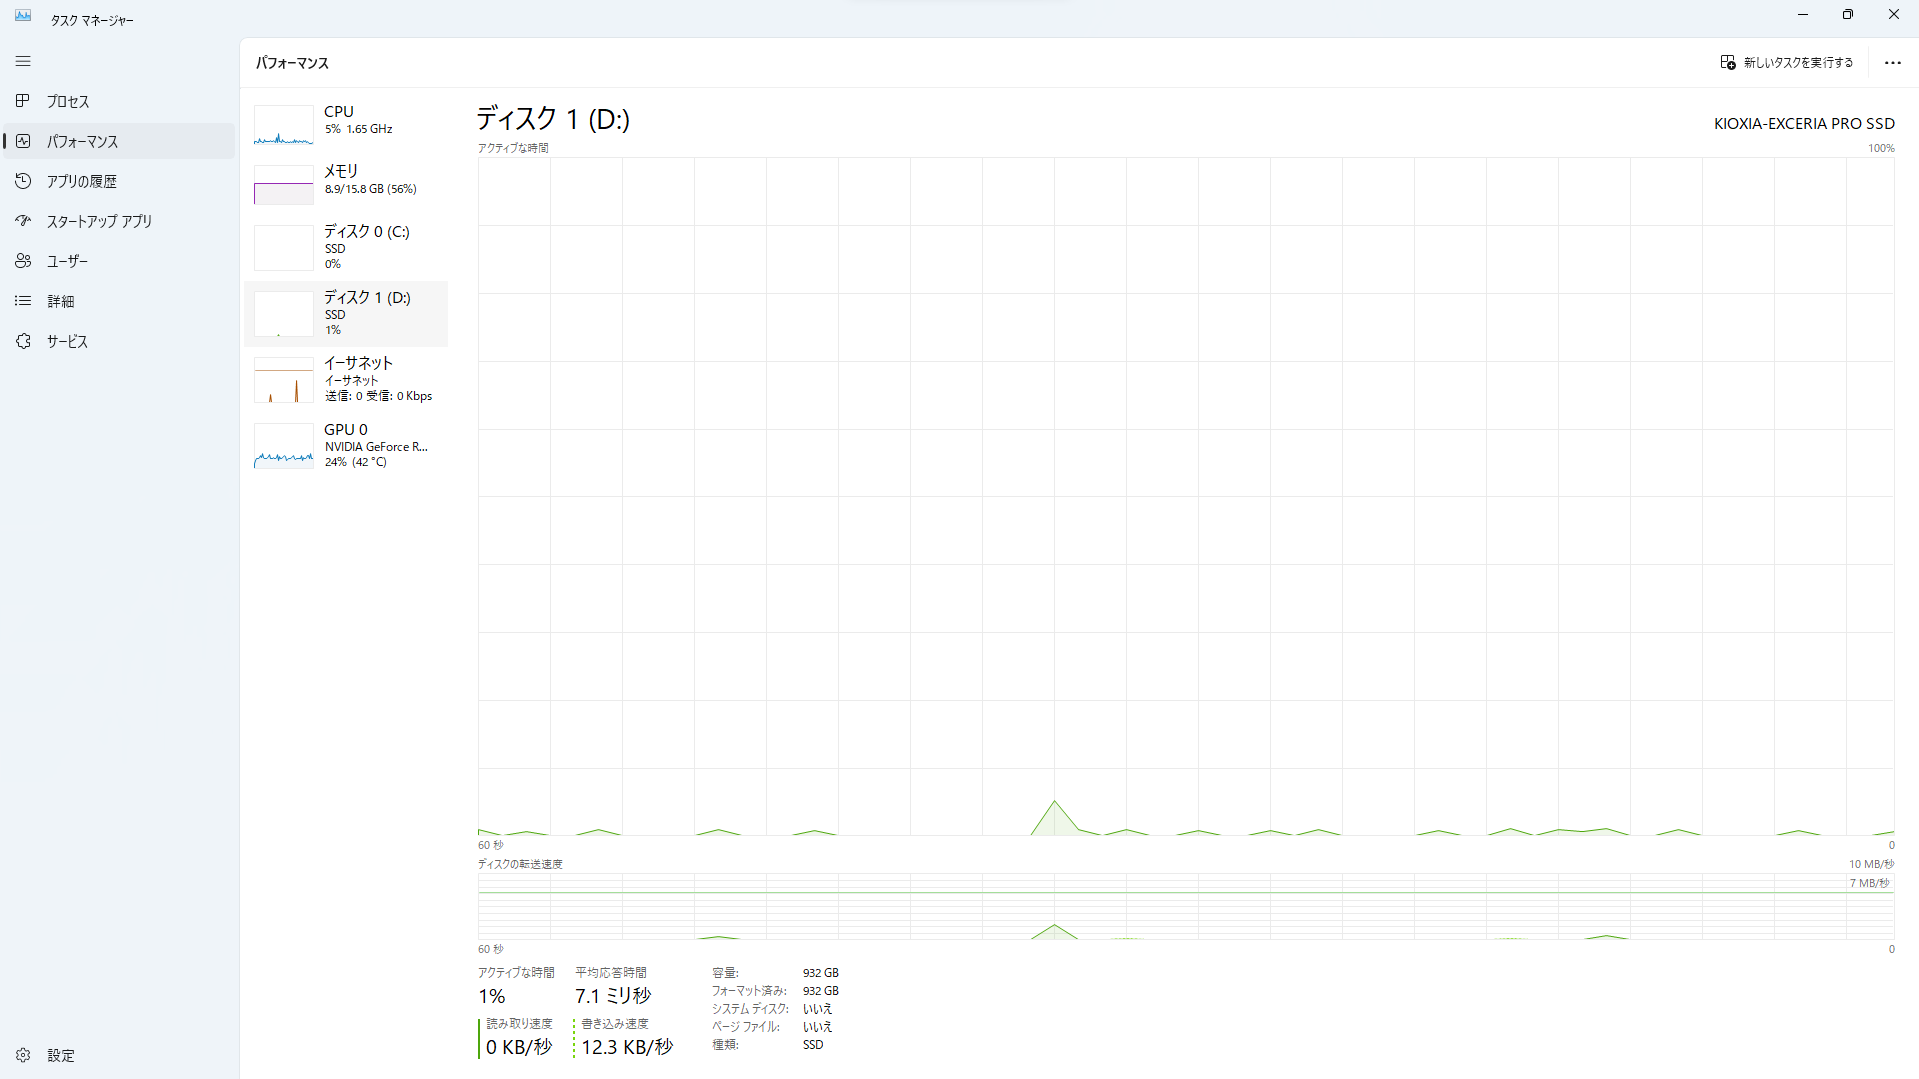The width and height of the screenshot is (1919, 1079).
Task: Click the 7 MB/秒 graph scale label
Action: (x=1869, y=883)
